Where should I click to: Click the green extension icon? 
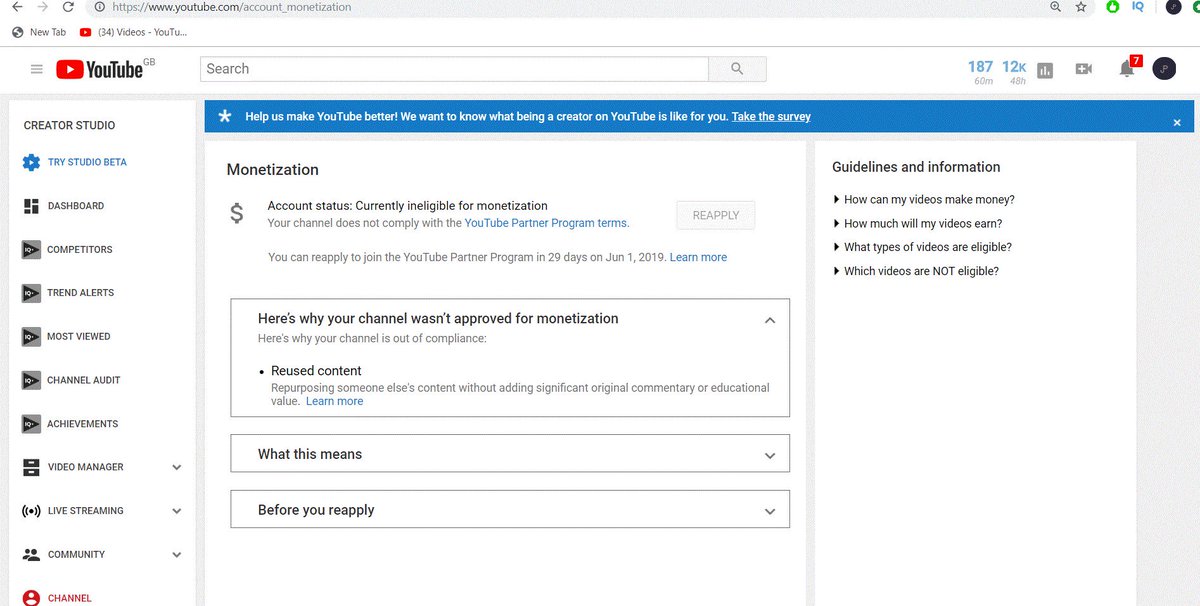coord(1113,6)
